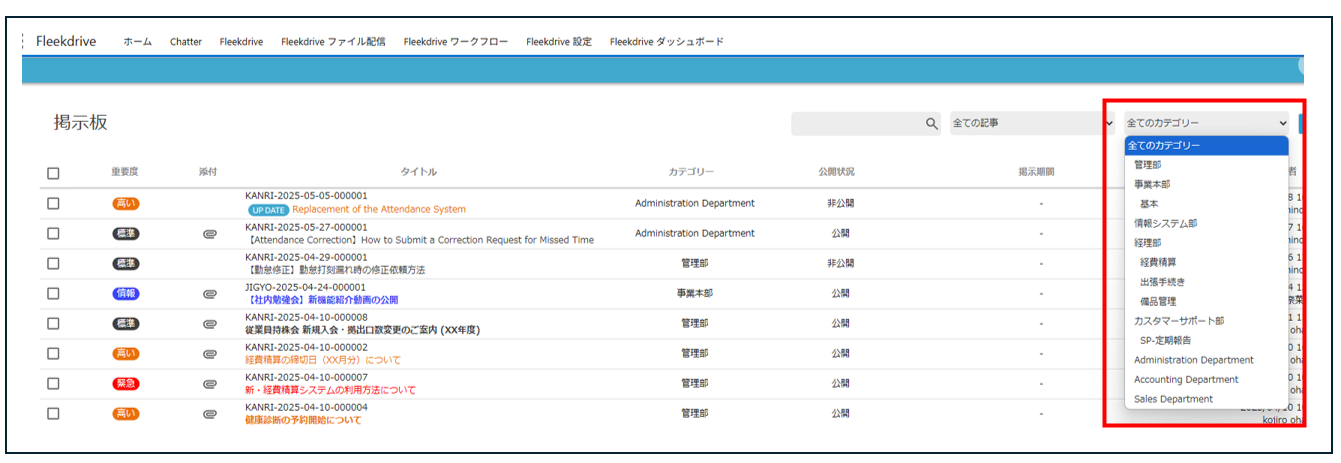The height and width of the screenshot is (463, 1341).
Task: Open the Chatter tab
Action: 186,42
